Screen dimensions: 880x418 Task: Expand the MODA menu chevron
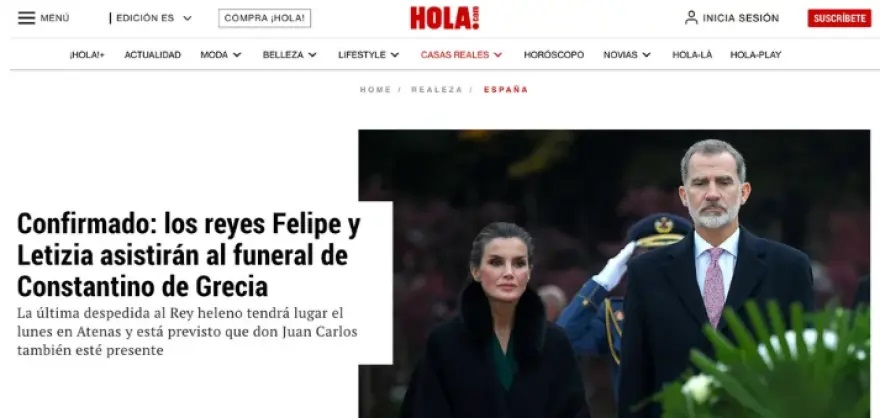pyautogui.click(x=237, y=55)
